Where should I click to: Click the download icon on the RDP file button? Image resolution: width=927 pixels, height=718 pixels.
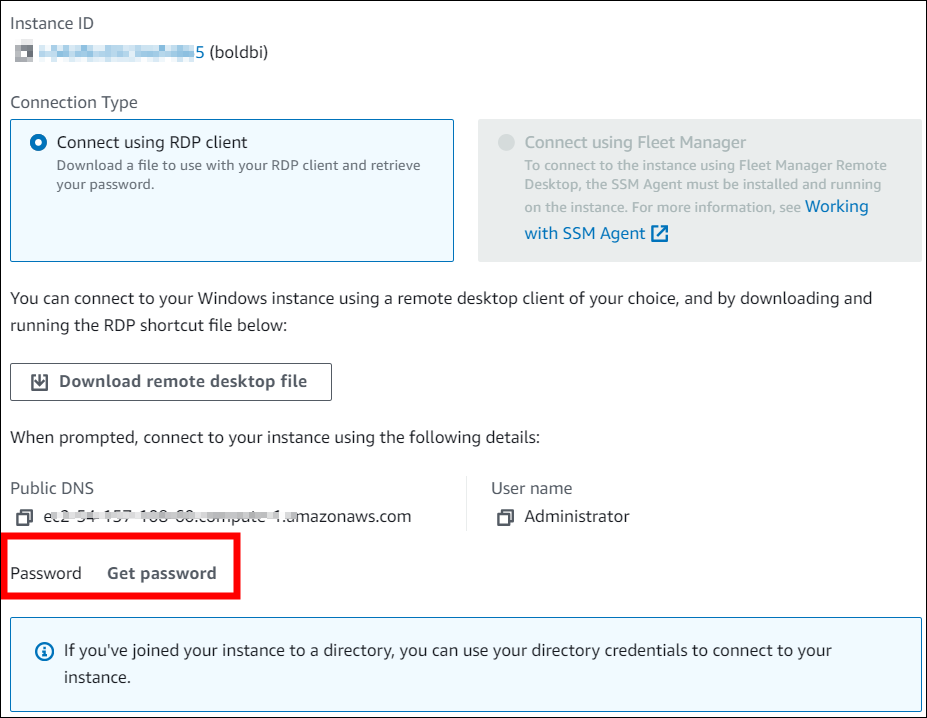[x=40, y=382]
